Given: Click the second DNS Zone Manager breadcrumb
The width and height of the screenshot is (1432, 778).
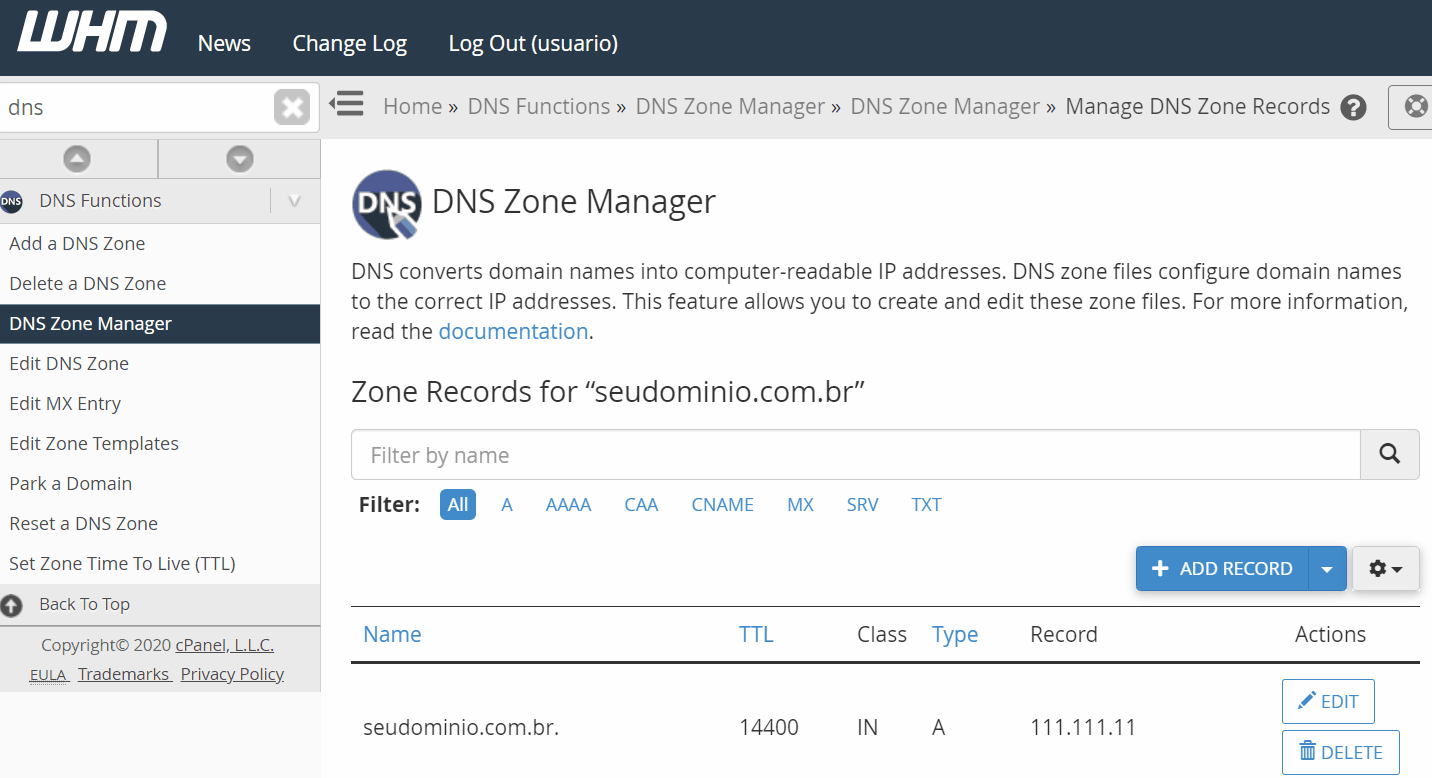Looking at the screenshot, I should tap(945, 107).
